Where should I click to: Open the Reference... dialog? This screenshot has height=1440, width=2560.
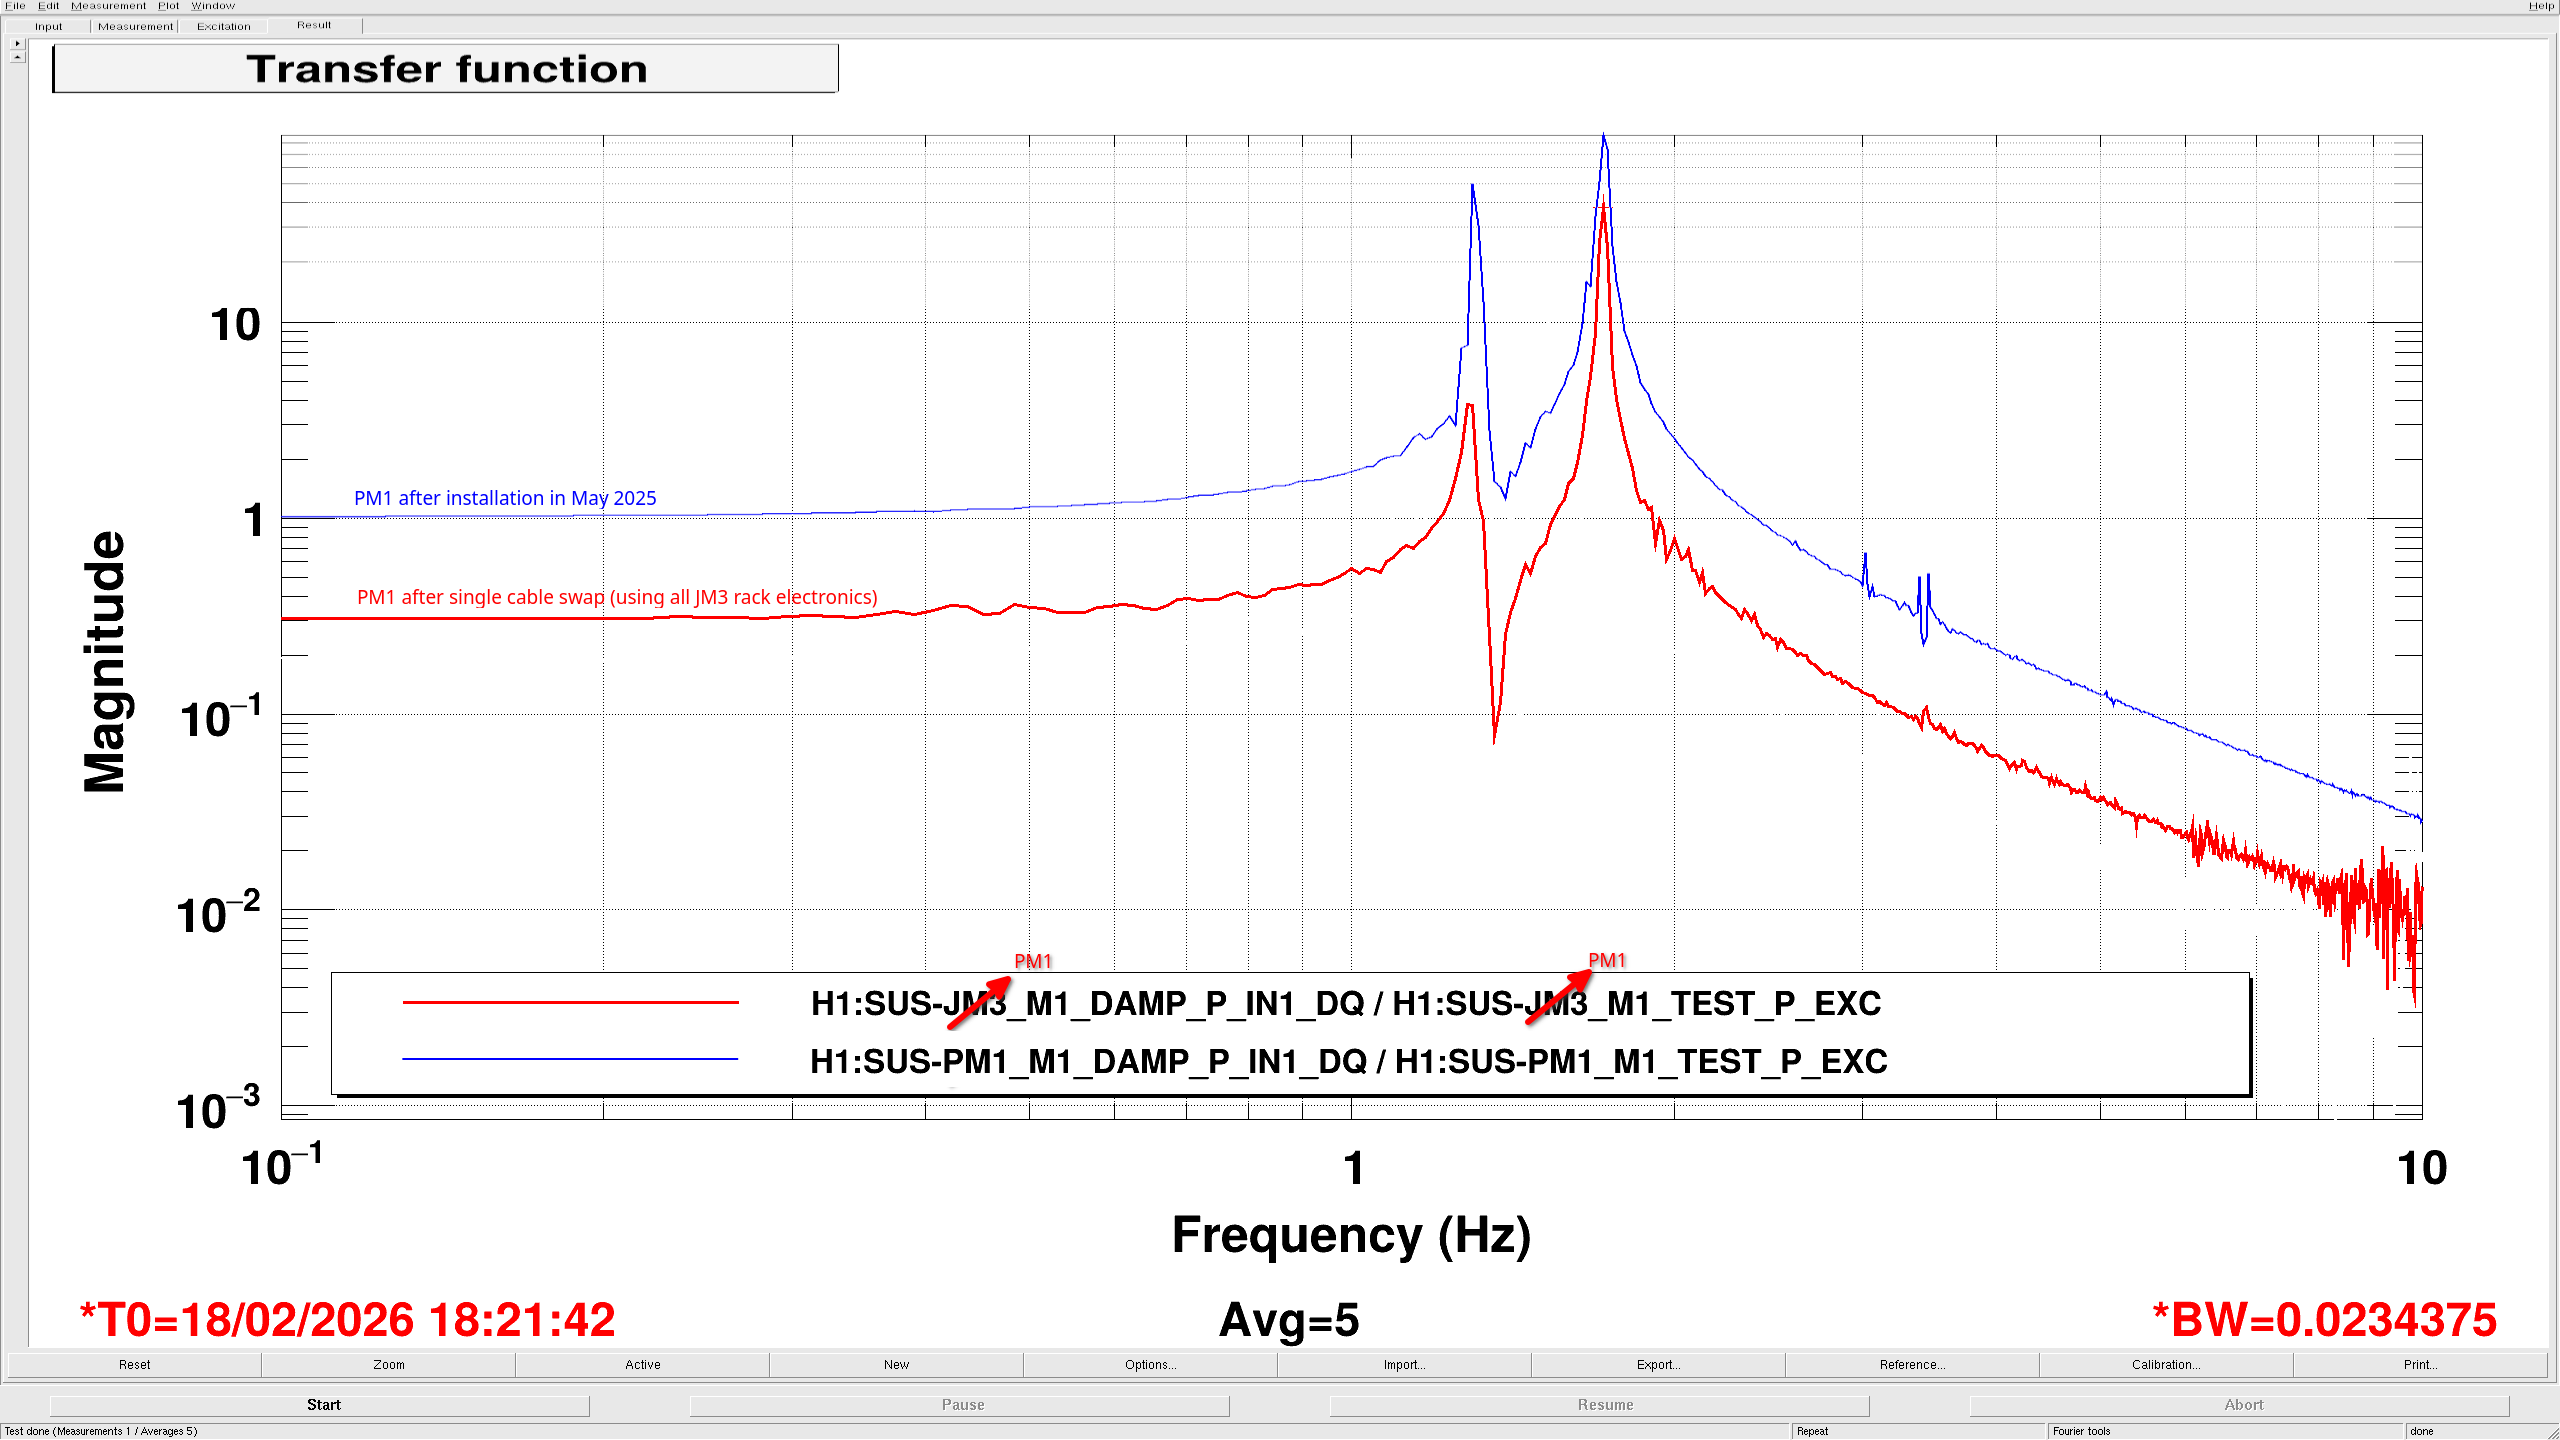pos(1912,1365)
